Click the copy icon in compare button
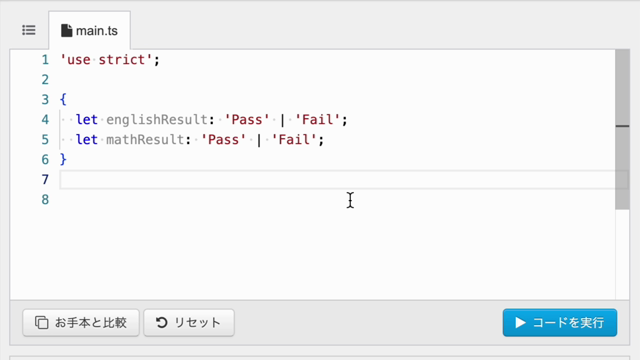This screenshot has width=640, height=360. tap(41, 322)
